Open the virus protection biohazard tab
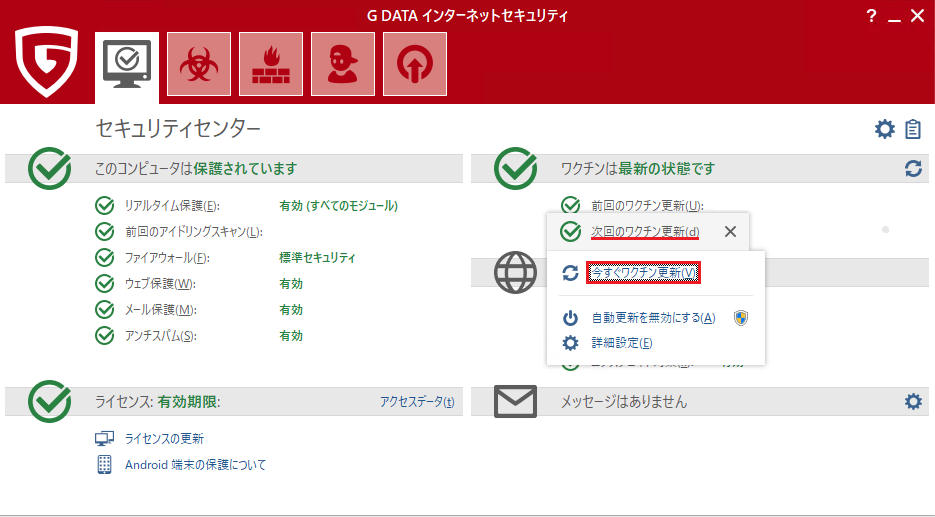Image resolution: width=935 pixels, height=517 pixels. 199,64
